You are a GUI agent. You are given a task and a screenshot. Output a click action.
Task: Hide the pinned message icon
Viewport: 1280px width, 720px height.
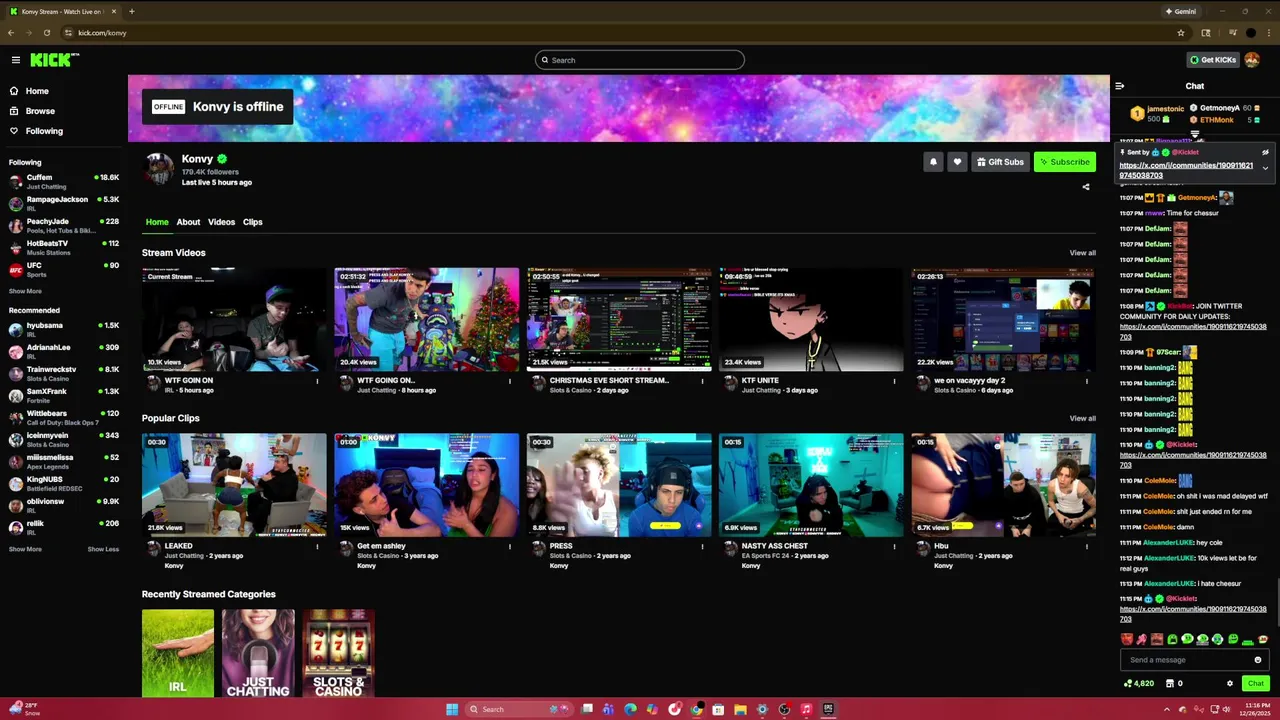1265,153
